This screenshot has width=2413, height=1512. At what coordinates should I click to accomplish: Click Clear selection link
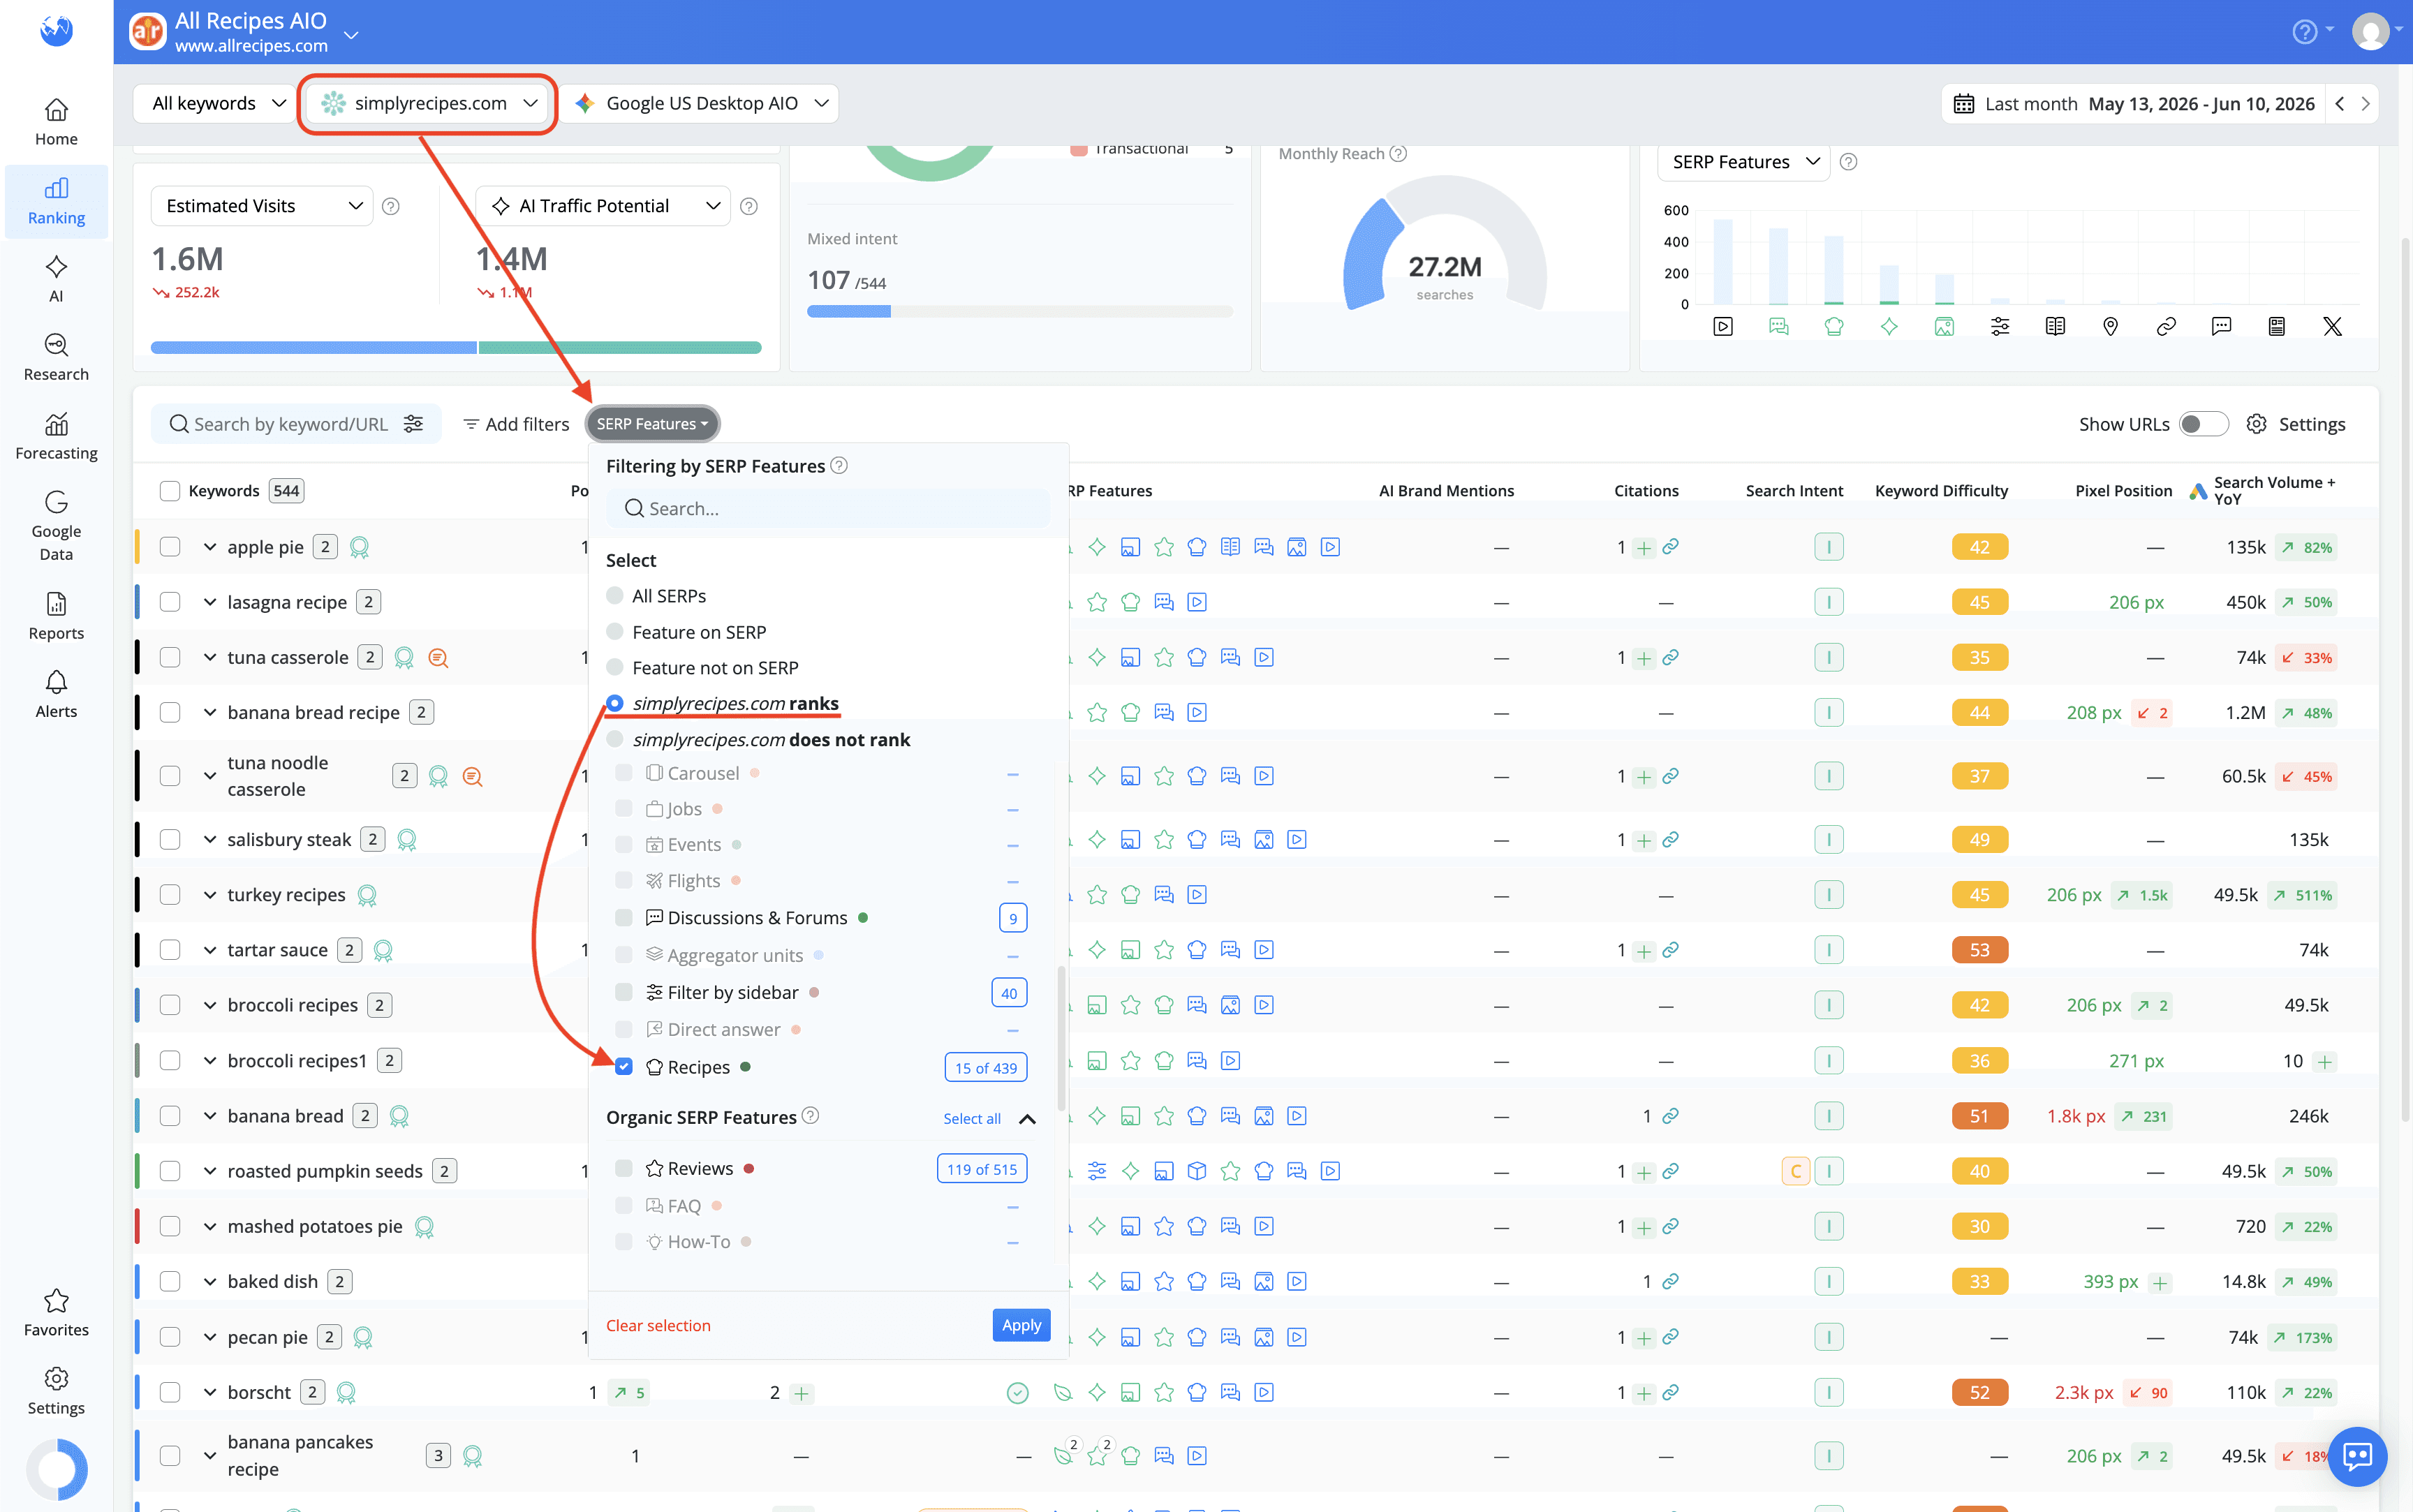pos(658,1325)
